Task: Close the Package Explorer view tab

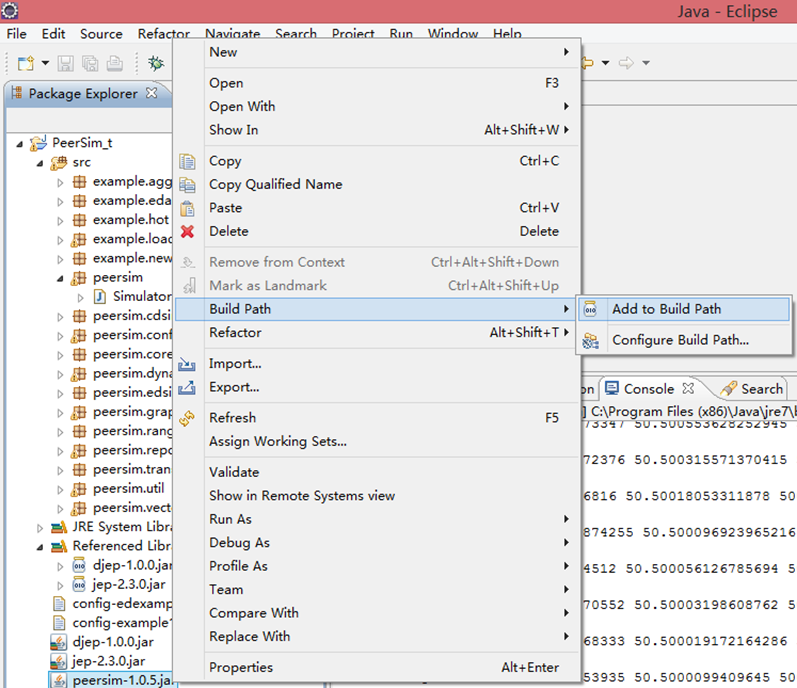Action: pyautogui.click(x=151, y=93)
